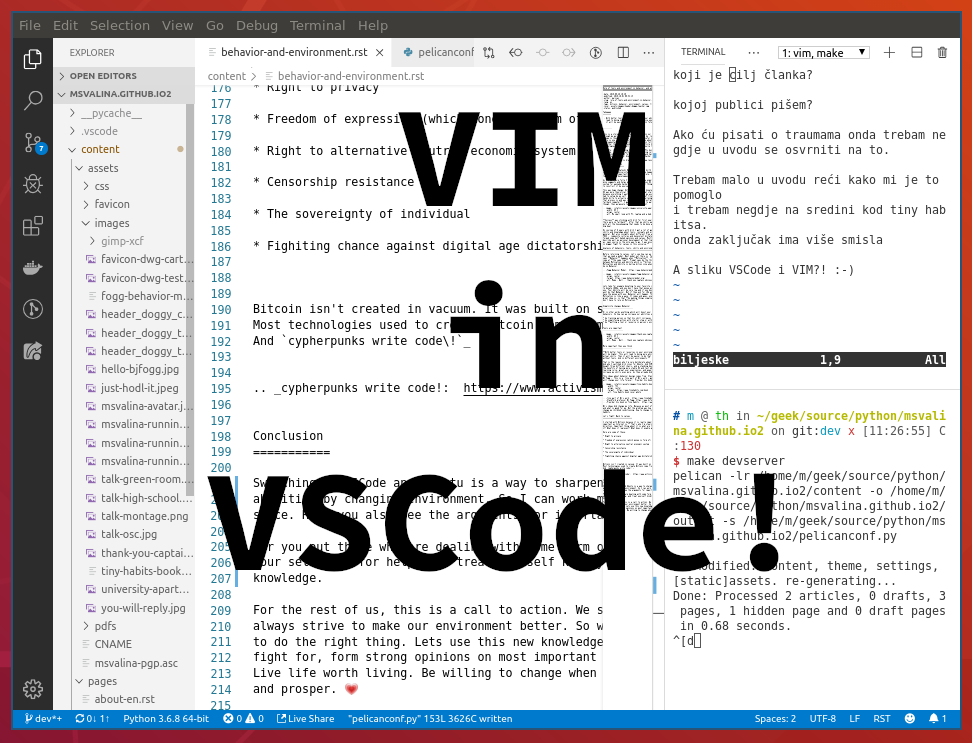This screenshot has width=972, height=743.
Task: Open hello-bjfogg.jpg file
Action: coord(139,369)
